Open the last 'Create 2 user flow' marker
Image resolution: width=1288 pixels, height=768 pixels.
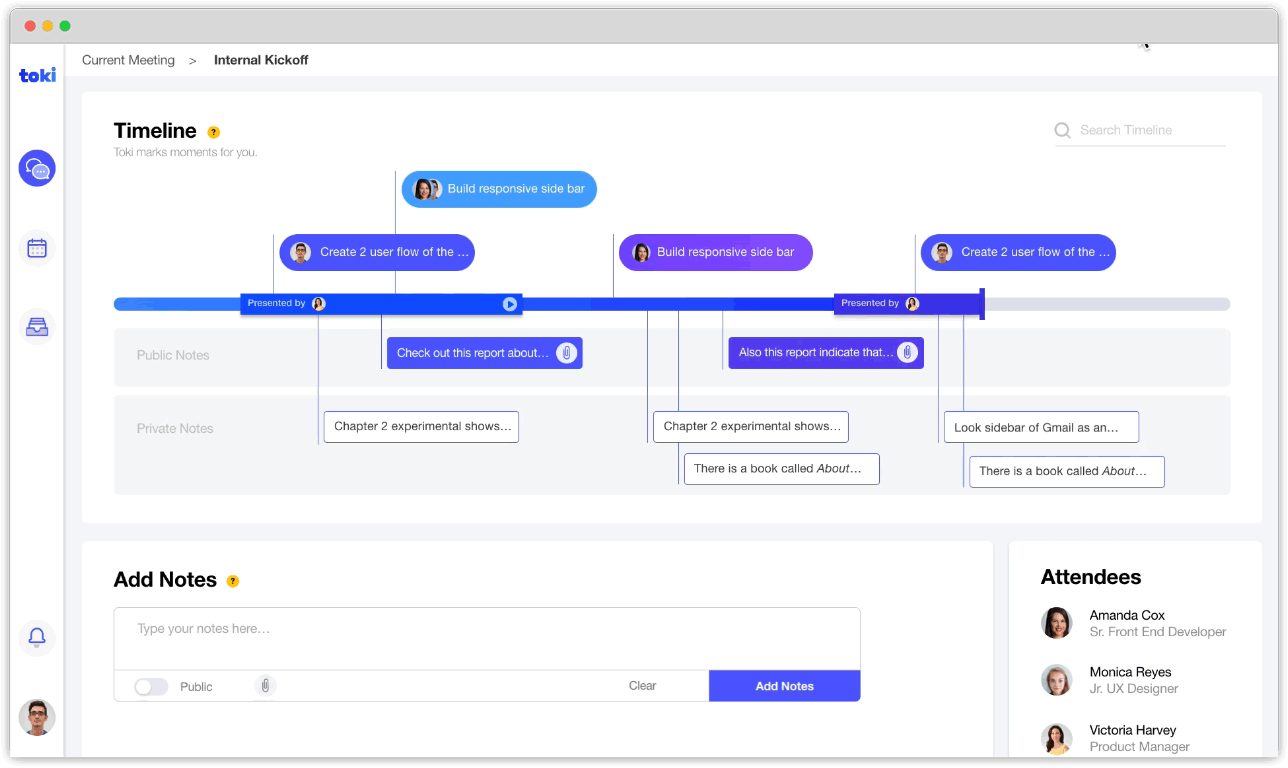click(1018, 252)
